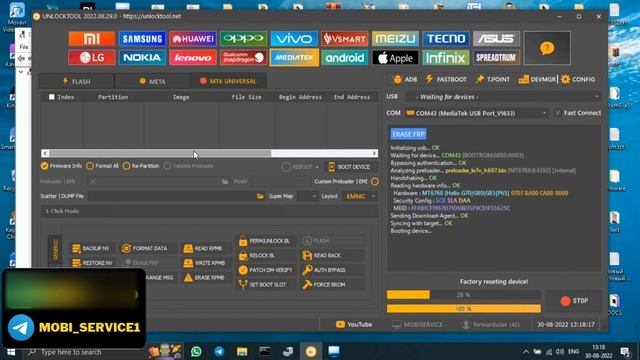This screenshot has width=640, height=360.
Task: Open the CONFIG settings
Action: point(578,80)
